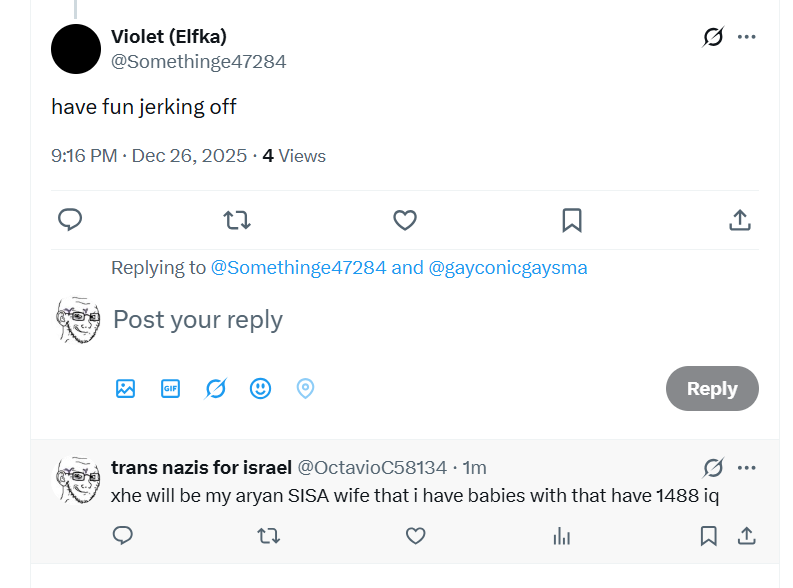Like the reply by OctavioC58134

(415, 537)
